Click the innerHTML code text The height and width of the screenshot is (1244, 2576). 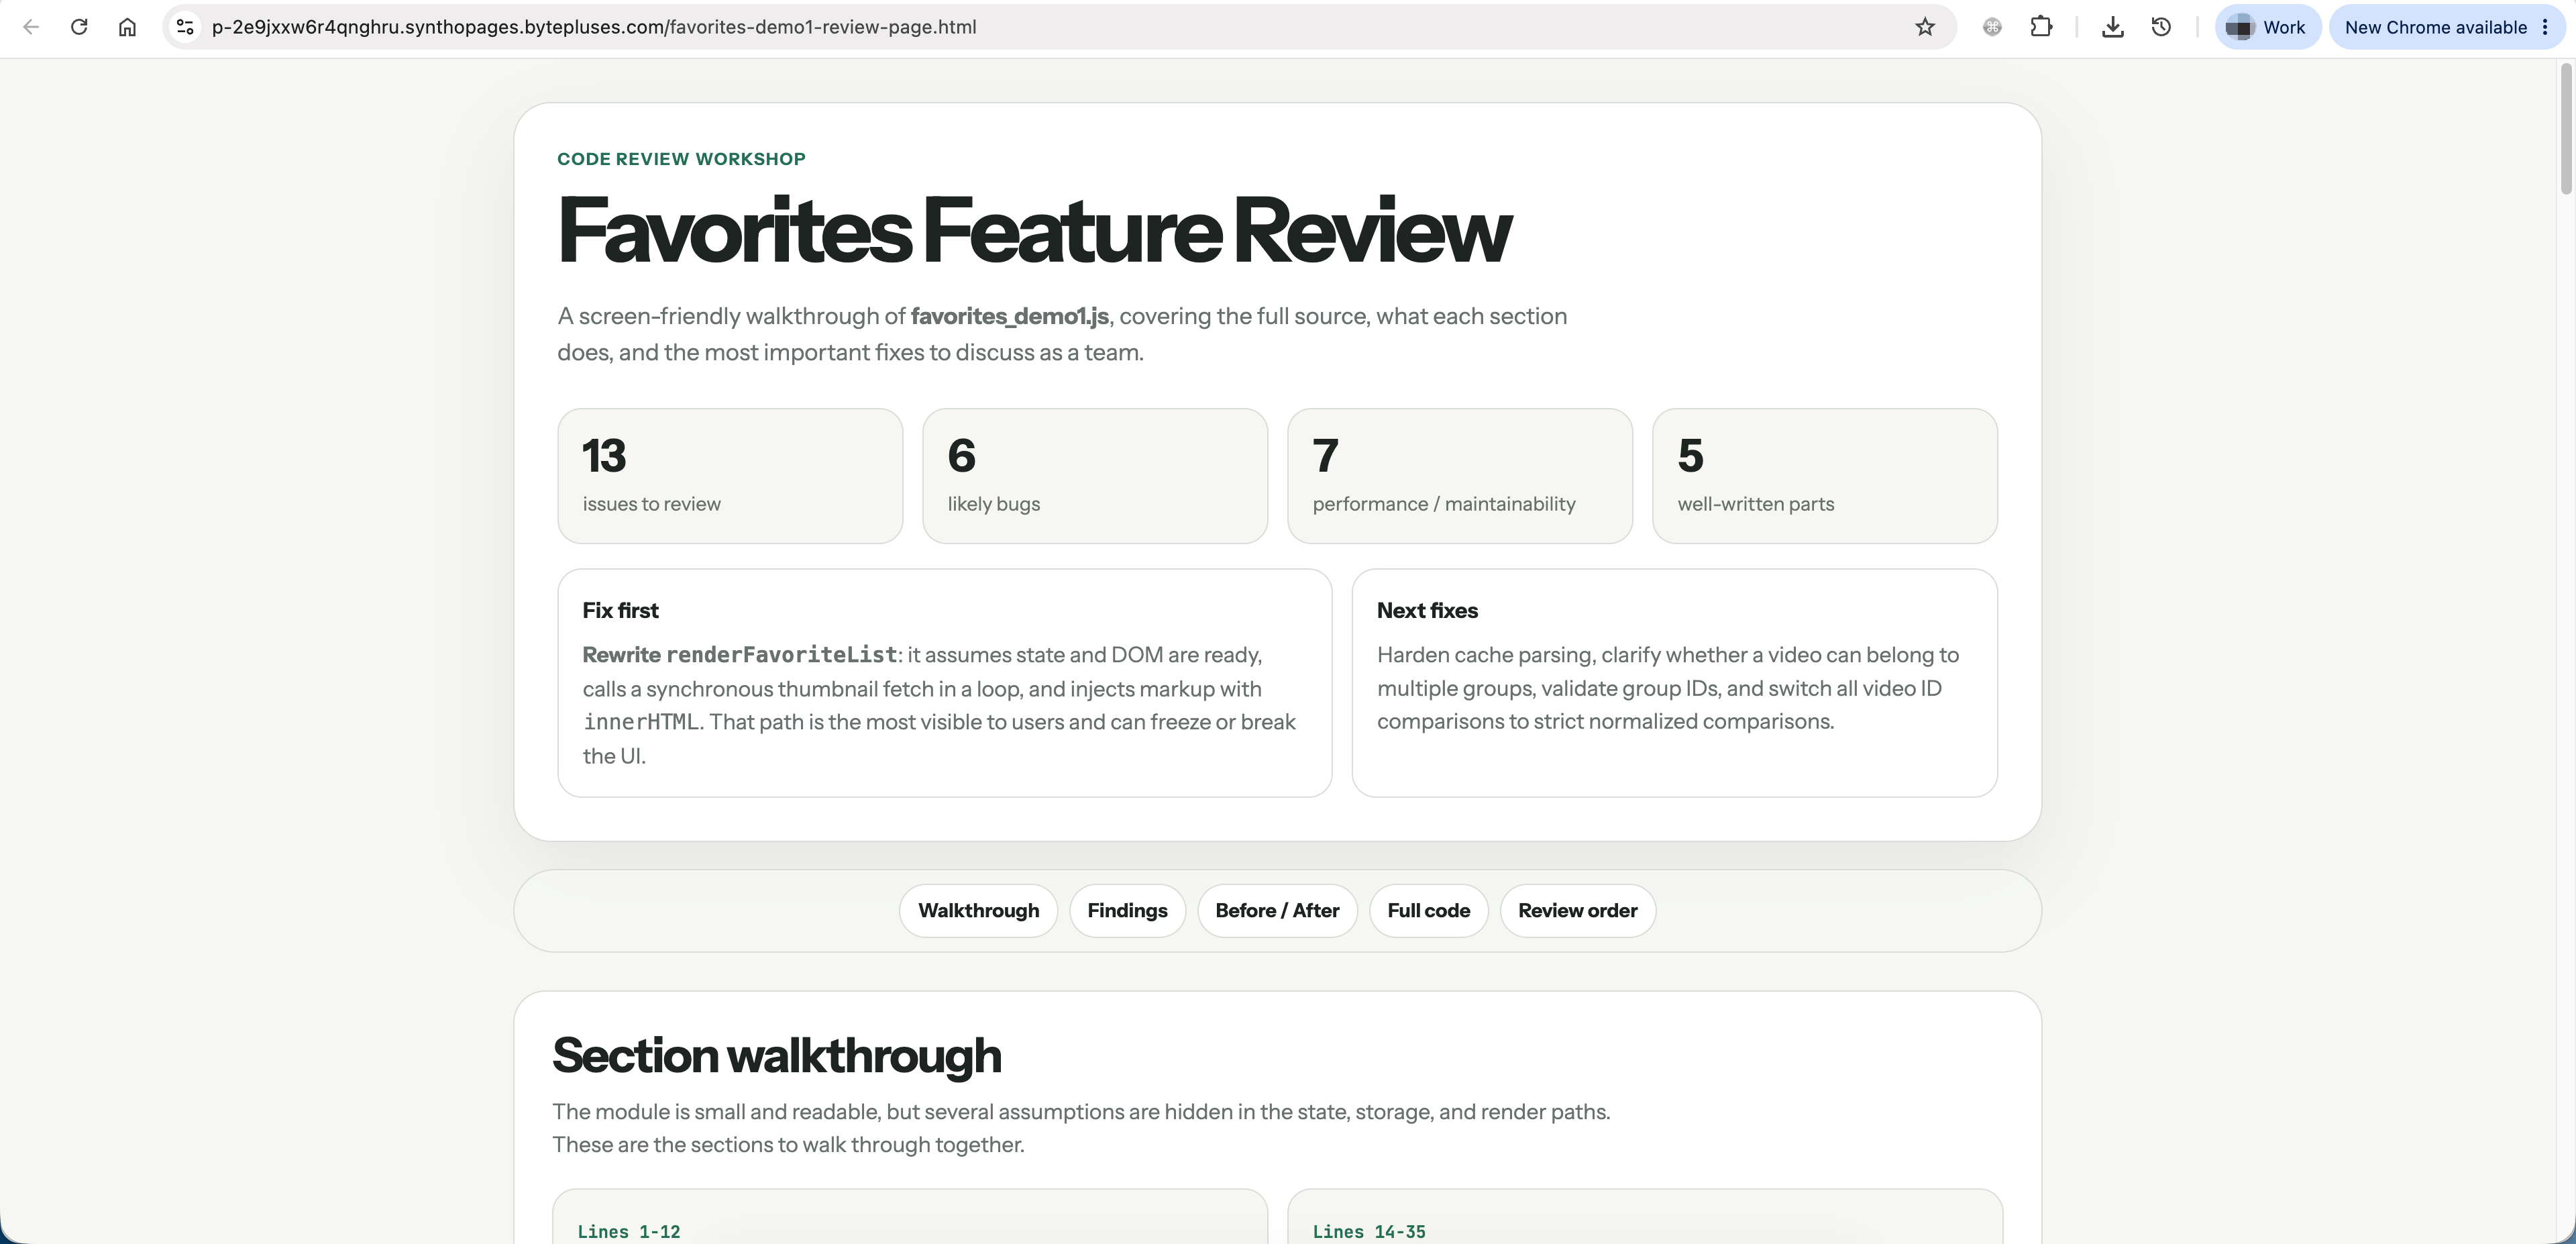coord(640,722)
